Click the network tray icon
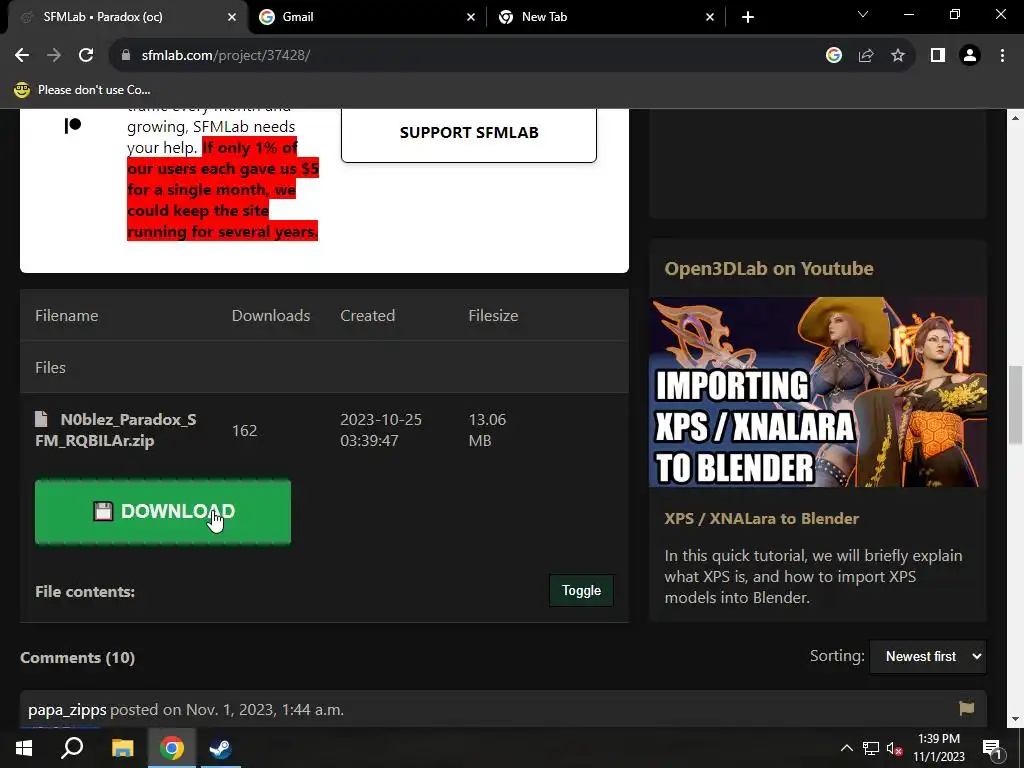1024x768 pixels. point(871,748)
